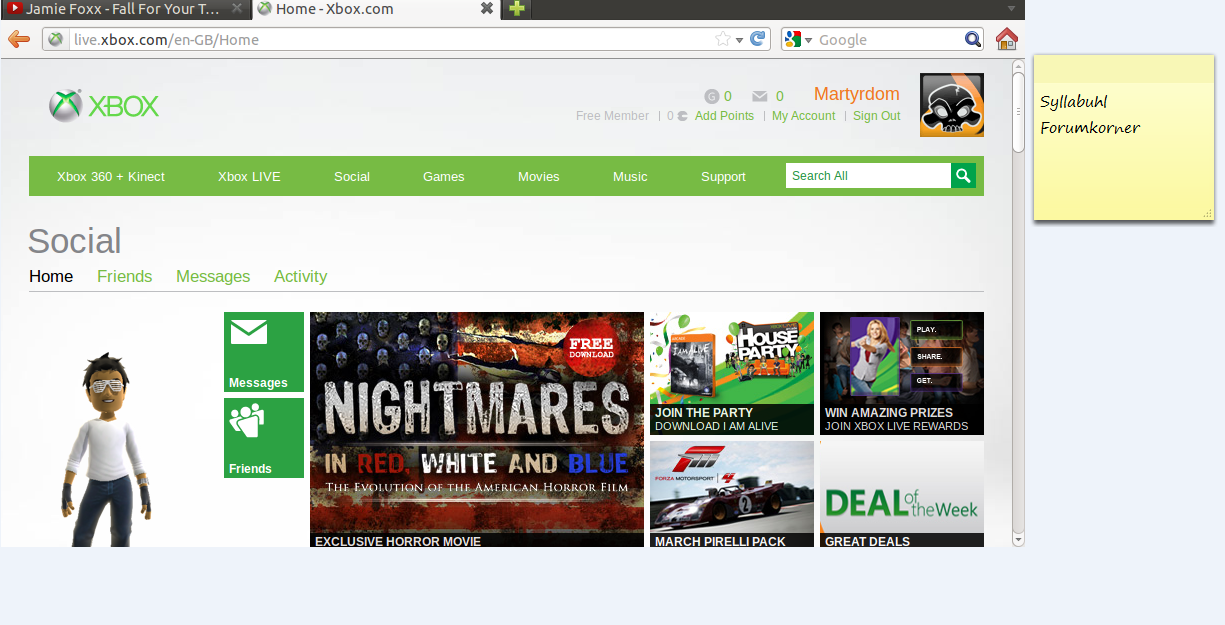Open the list all tabs dropdown
Screen dimensions: 1225x625
pos(1011,9)
